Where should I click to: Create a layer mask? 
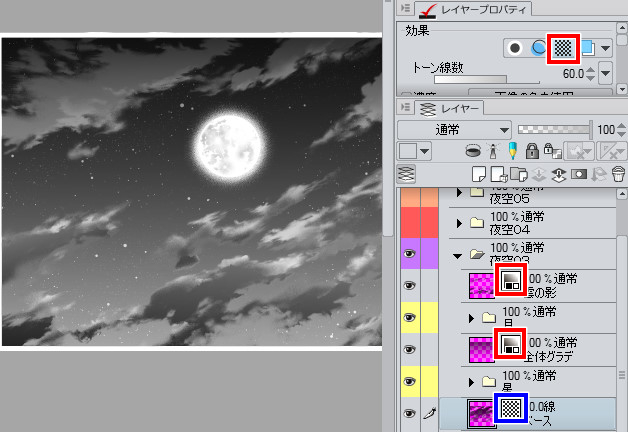click(579, 175)
